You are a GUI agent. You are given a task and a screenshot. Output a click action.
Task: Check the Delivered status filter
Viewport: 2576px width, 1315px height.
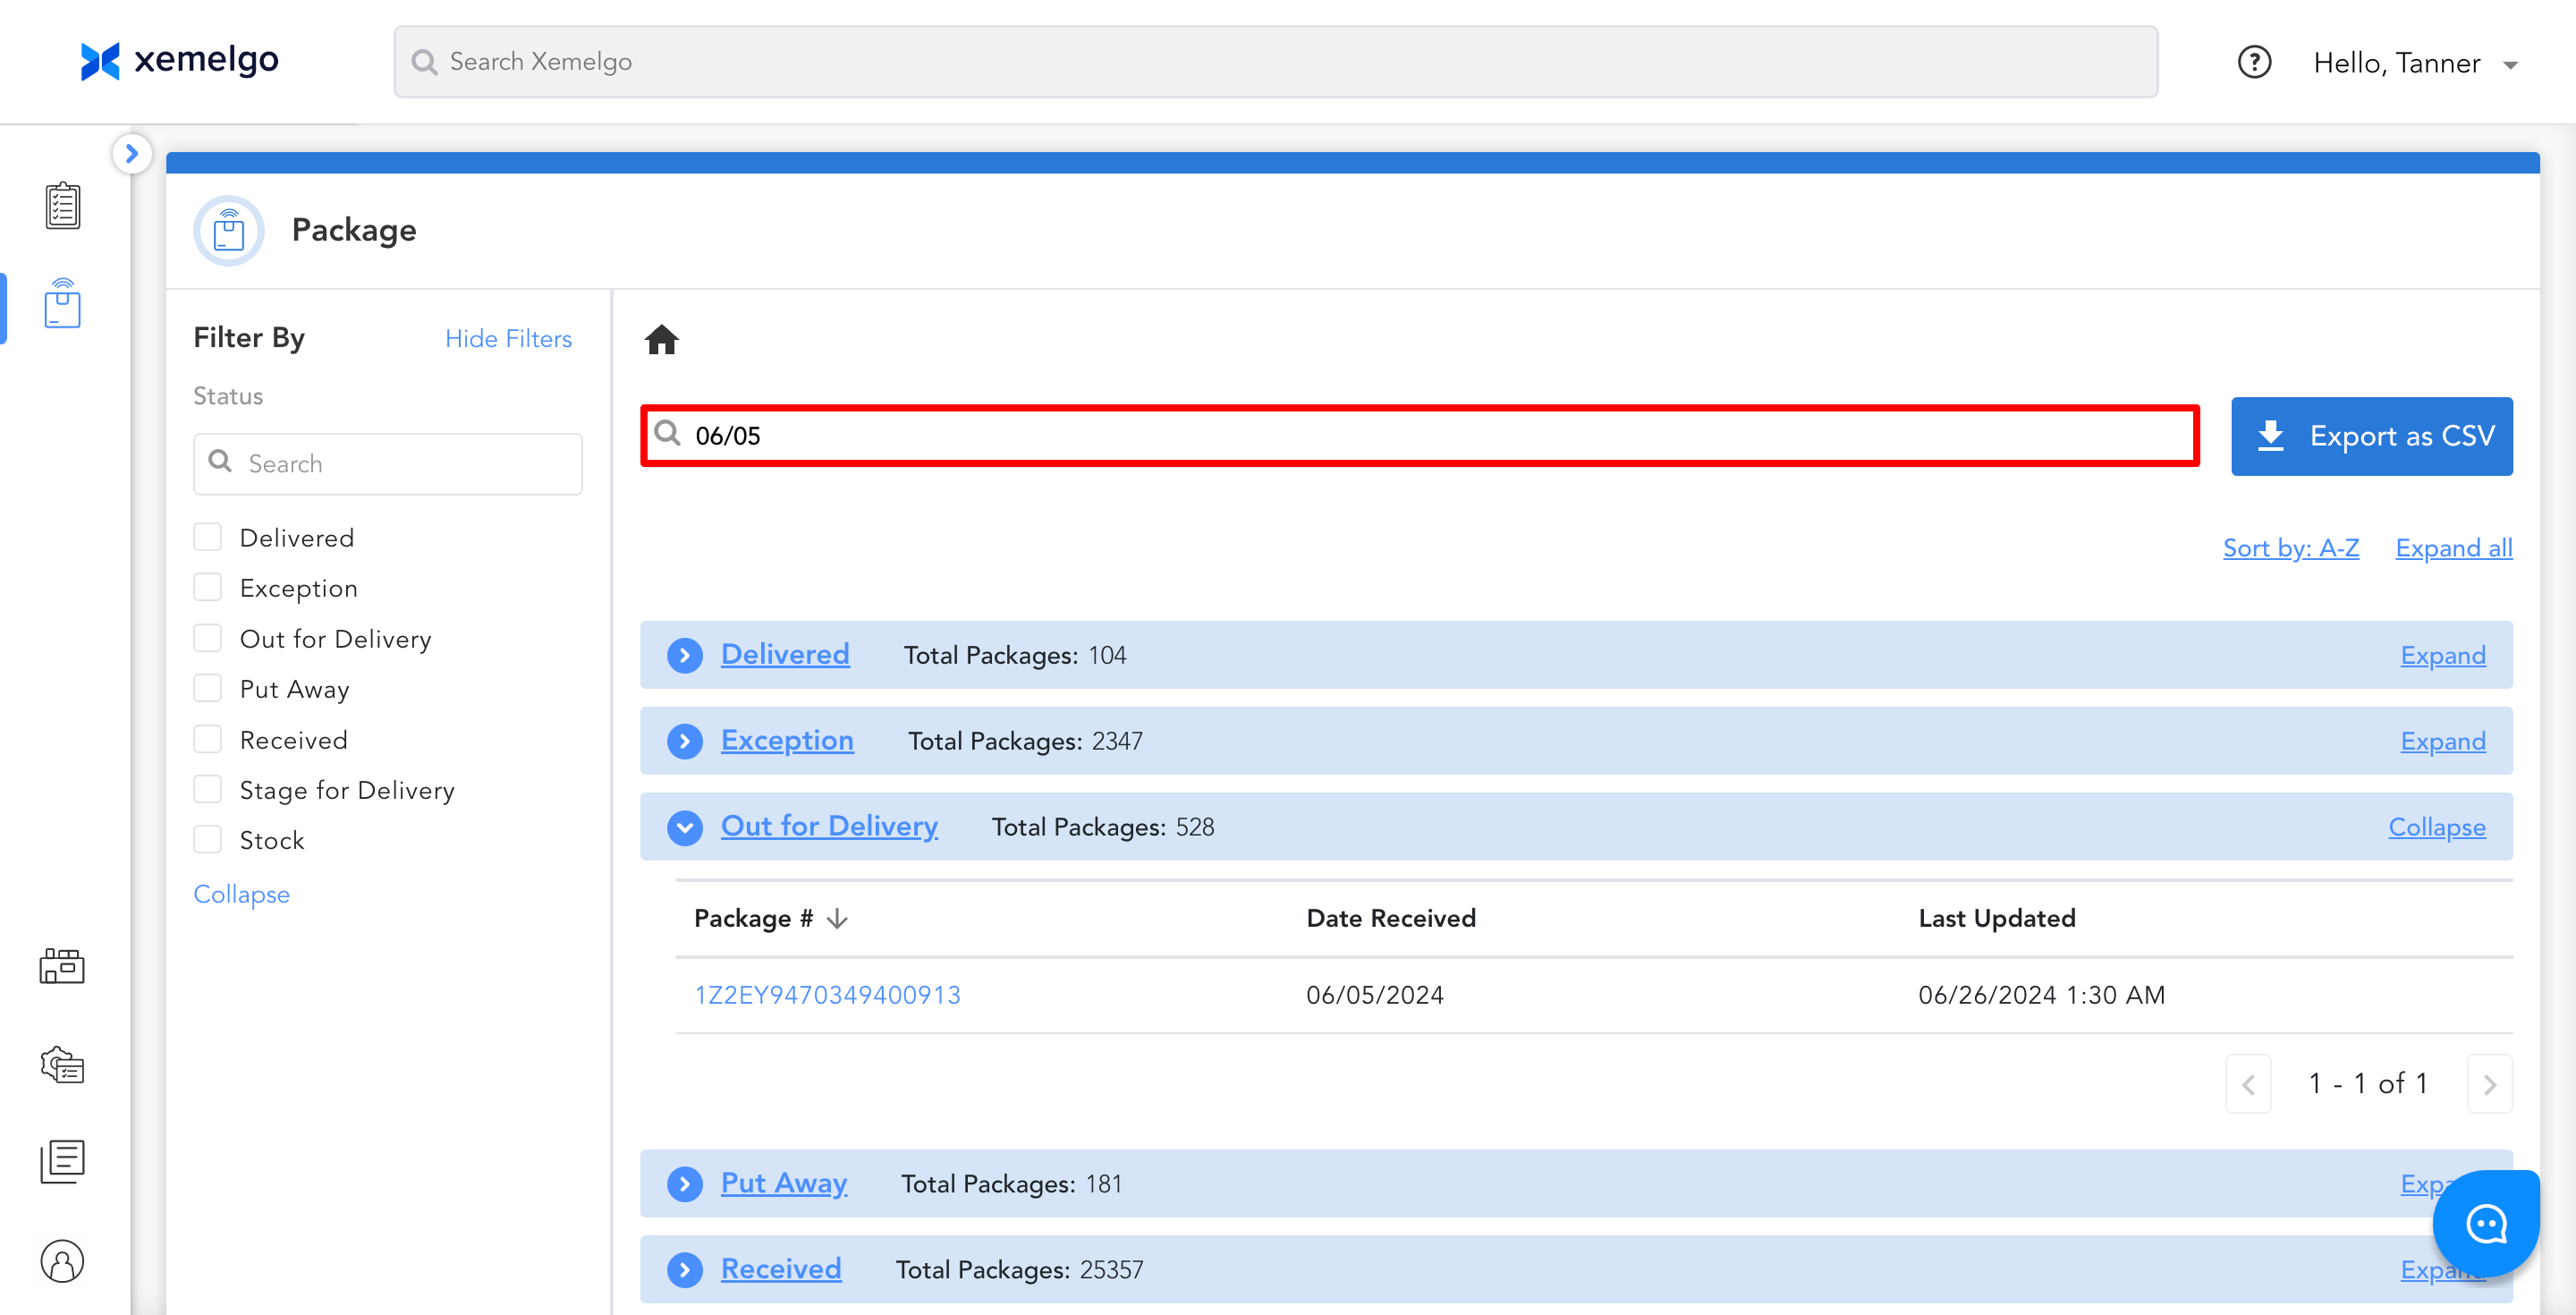(208, 537)
